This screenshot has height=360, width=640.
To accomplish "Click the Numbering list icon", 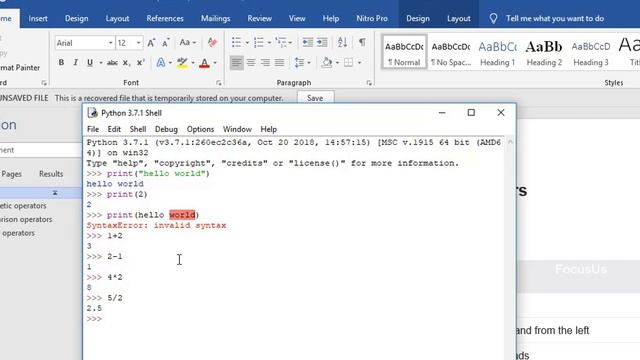I will pyautogui.click(x=259, y=42).
